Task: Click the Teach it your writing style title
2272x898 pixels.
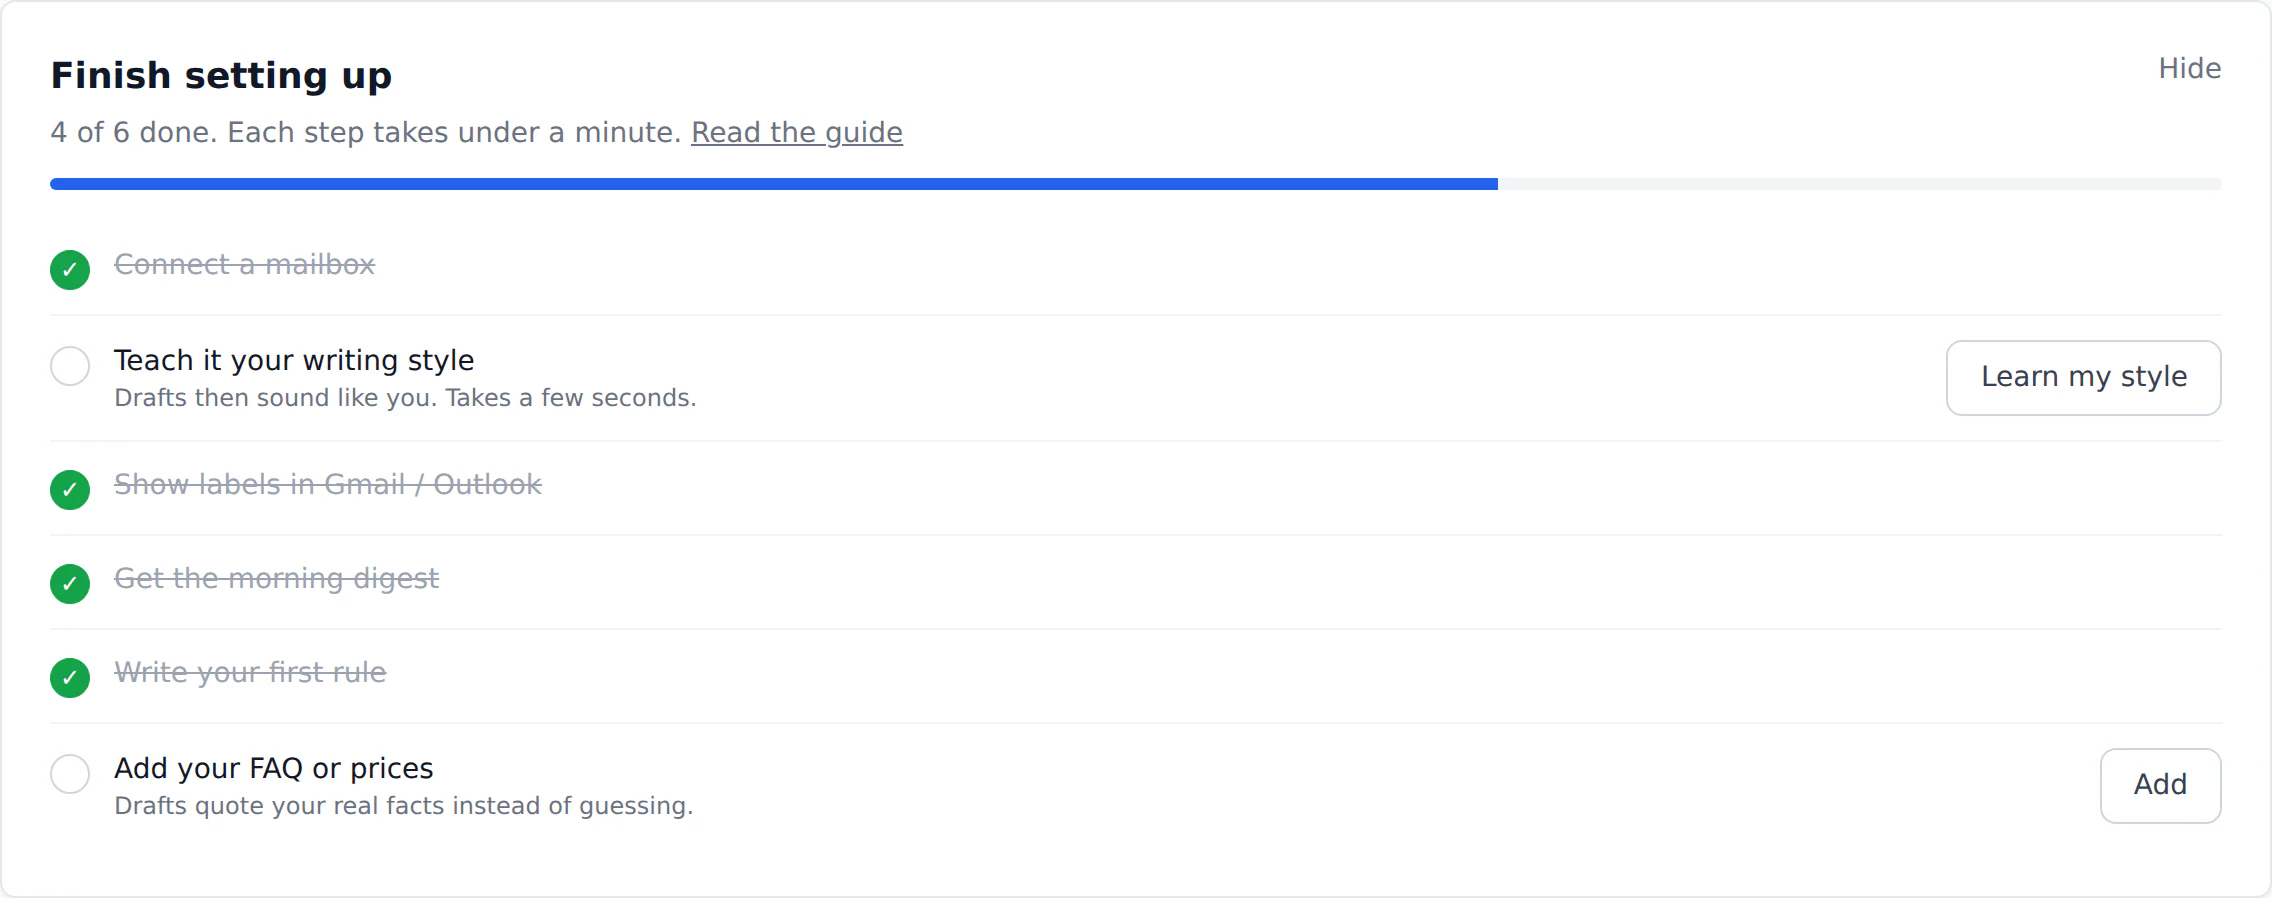Action: (x=294, y=360)
